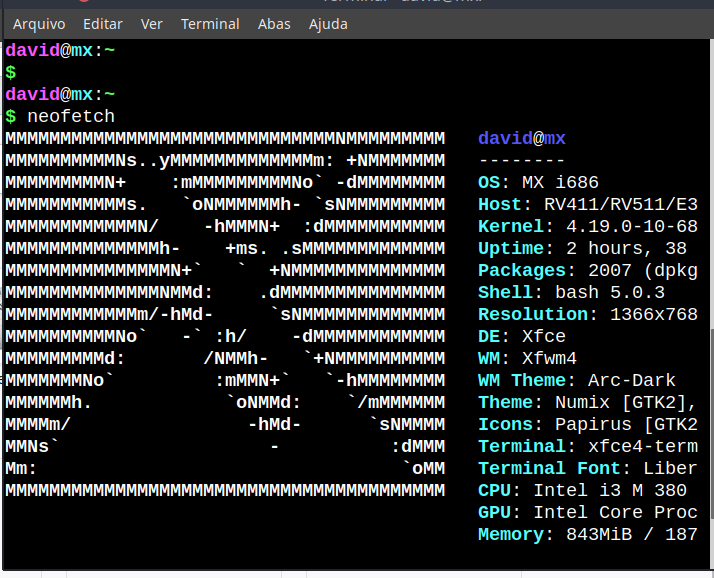Click the 'Host: RV411/RV511/E3' line
This screenshot has width=714, height=578.
click(x=588, y=205)
